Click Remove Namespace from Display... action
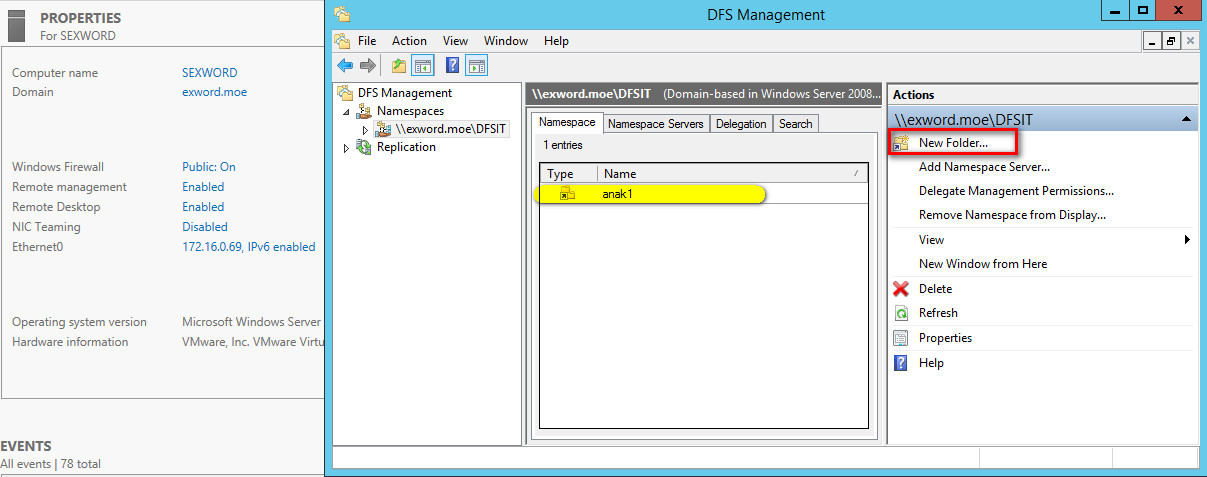Image resolution: width=1207 pixels, height=477 pixels. point(1012,215)
